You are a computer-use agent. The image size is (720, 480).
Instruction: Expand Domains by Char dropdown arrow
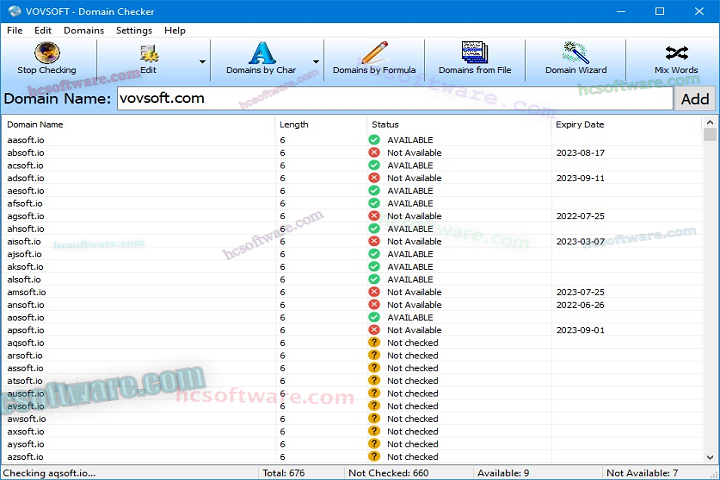(x=315, y=62)
